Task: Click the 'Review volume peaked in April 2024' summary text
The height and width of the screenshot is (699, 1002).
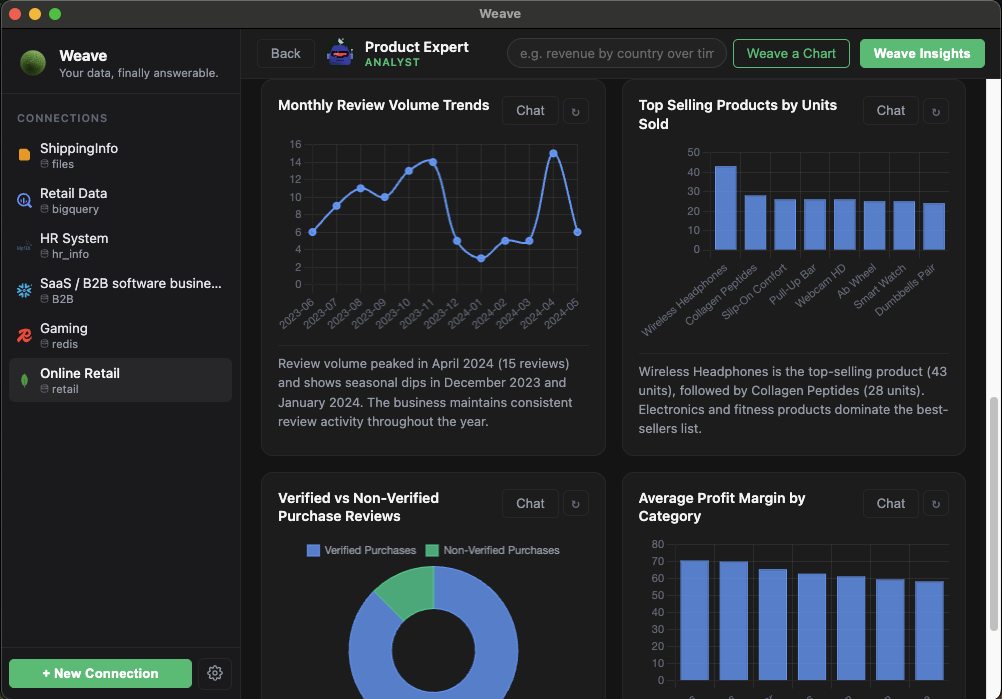Action: click(x=425, y=392)
